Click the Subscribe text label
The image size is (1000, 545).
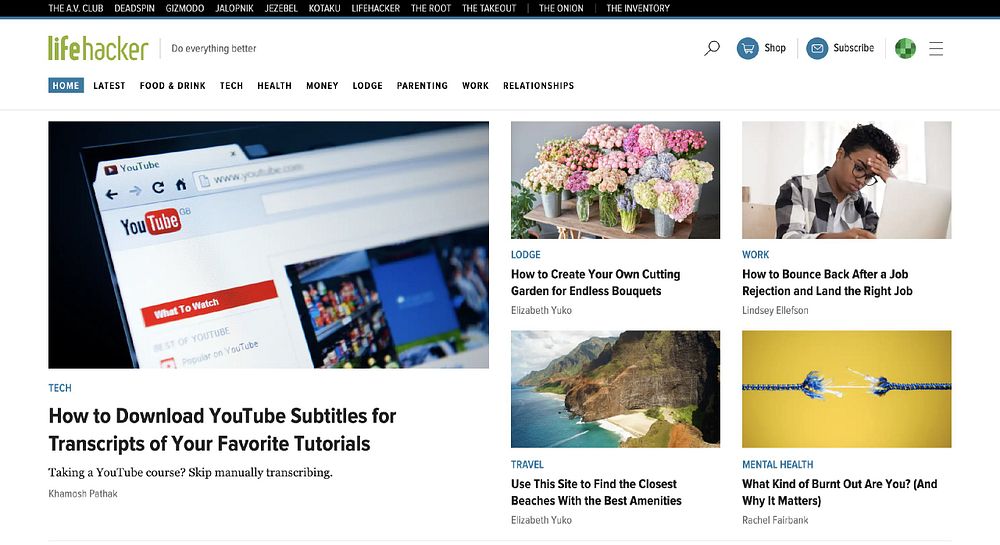tap(853, 48)
